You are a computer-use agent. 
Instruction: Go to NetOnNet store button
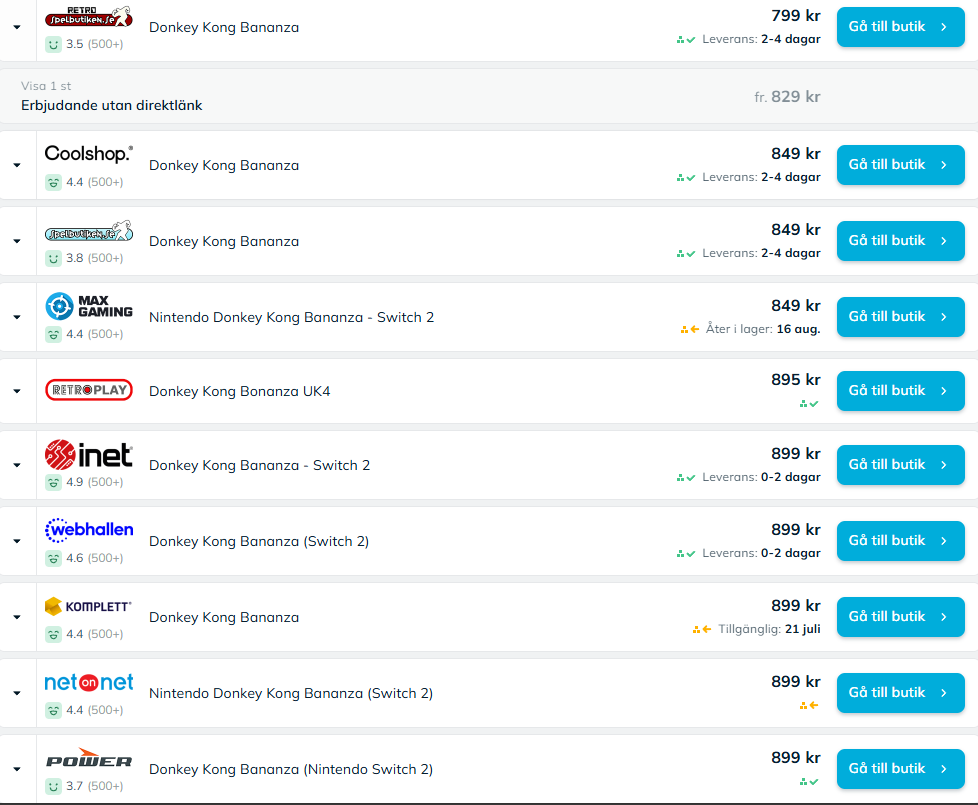pyautogui.click(x=901, y=693)
